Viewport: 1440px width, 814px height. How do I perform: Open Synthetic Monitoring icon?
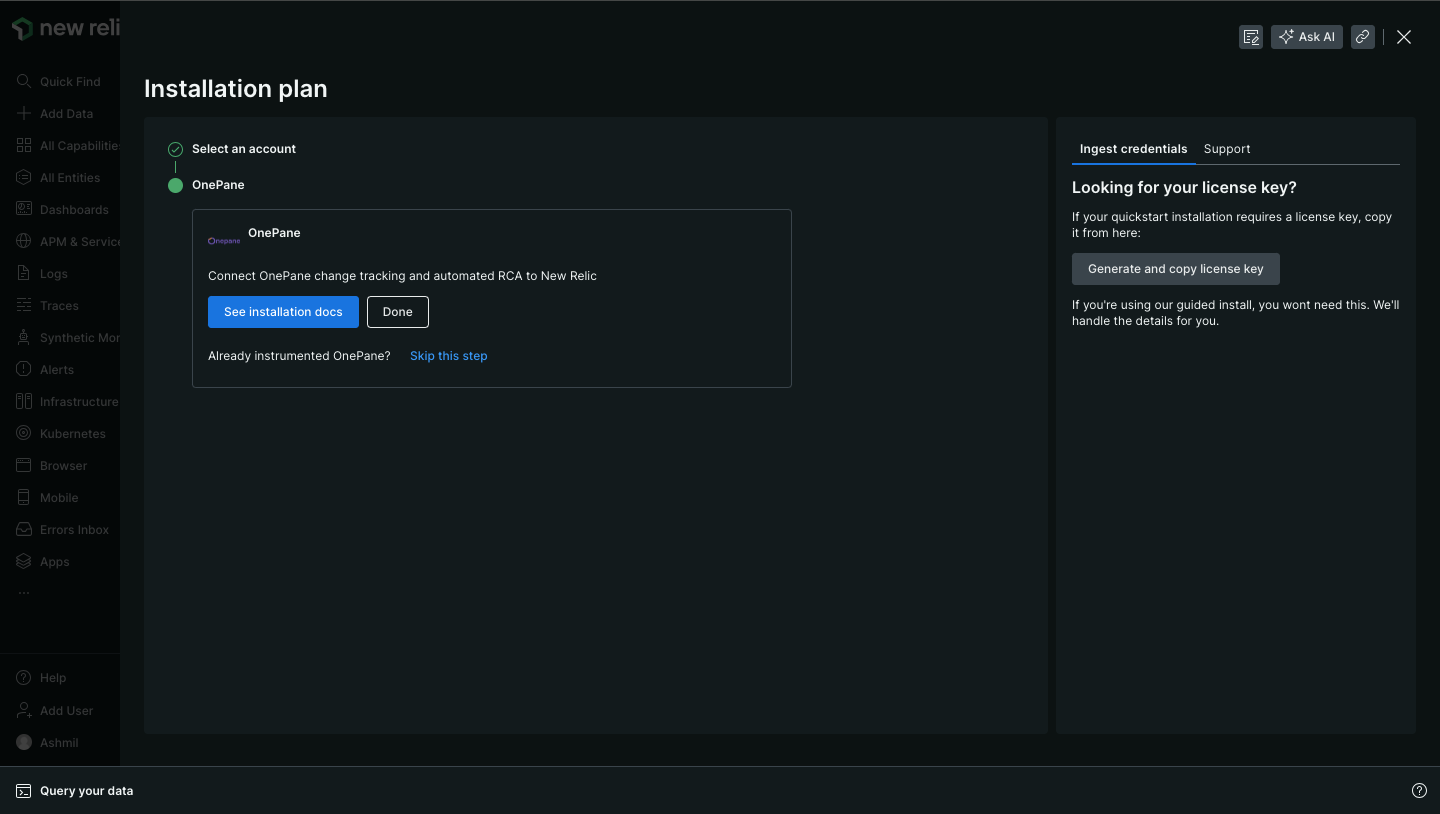[x=24, y=337]
